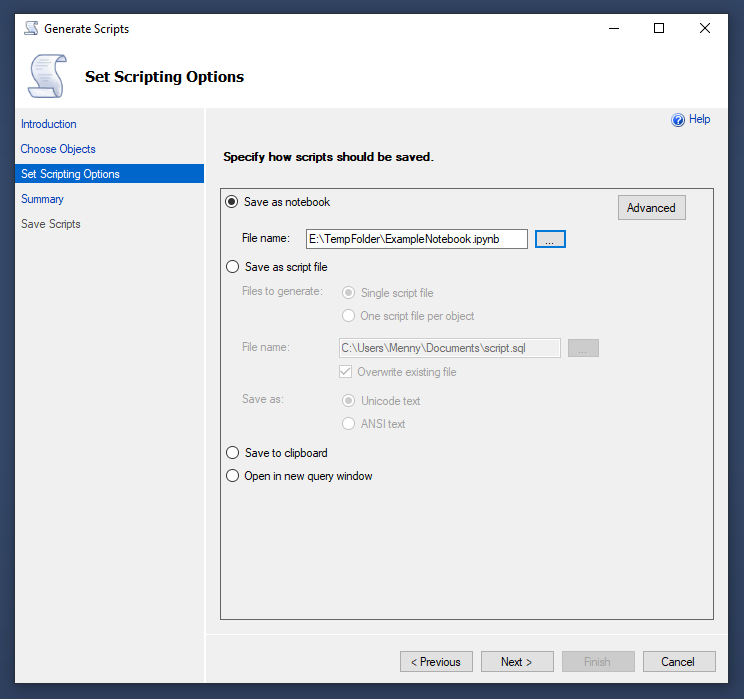Screen dimensions: 744x699
Task: Select Save to clipboard radio button
Action: (x=233, y=453)
